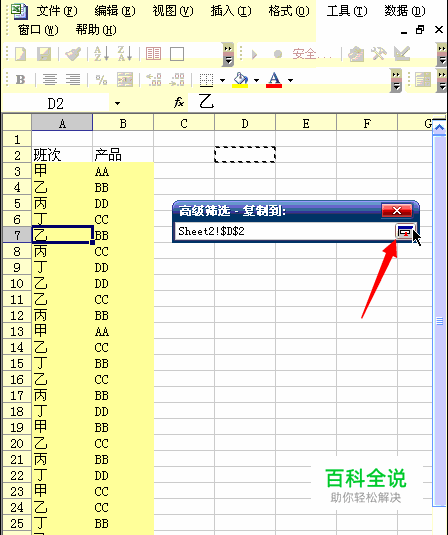Open the 帮助(H) menu

(96, 30)
